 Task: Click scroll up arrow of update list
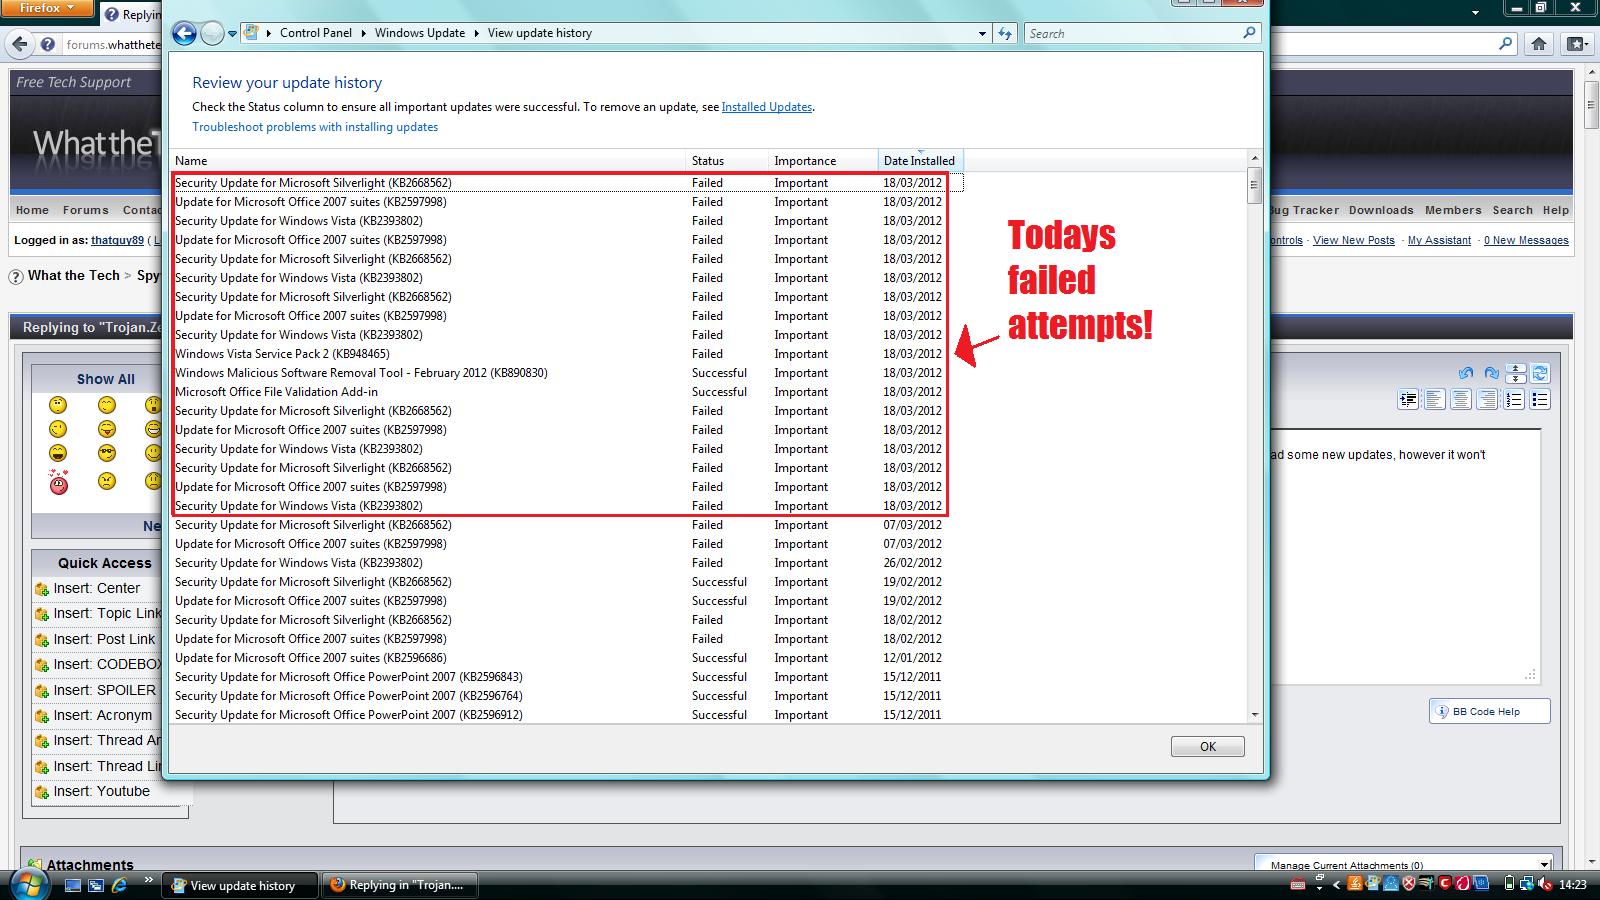[x=1255, y=159]
